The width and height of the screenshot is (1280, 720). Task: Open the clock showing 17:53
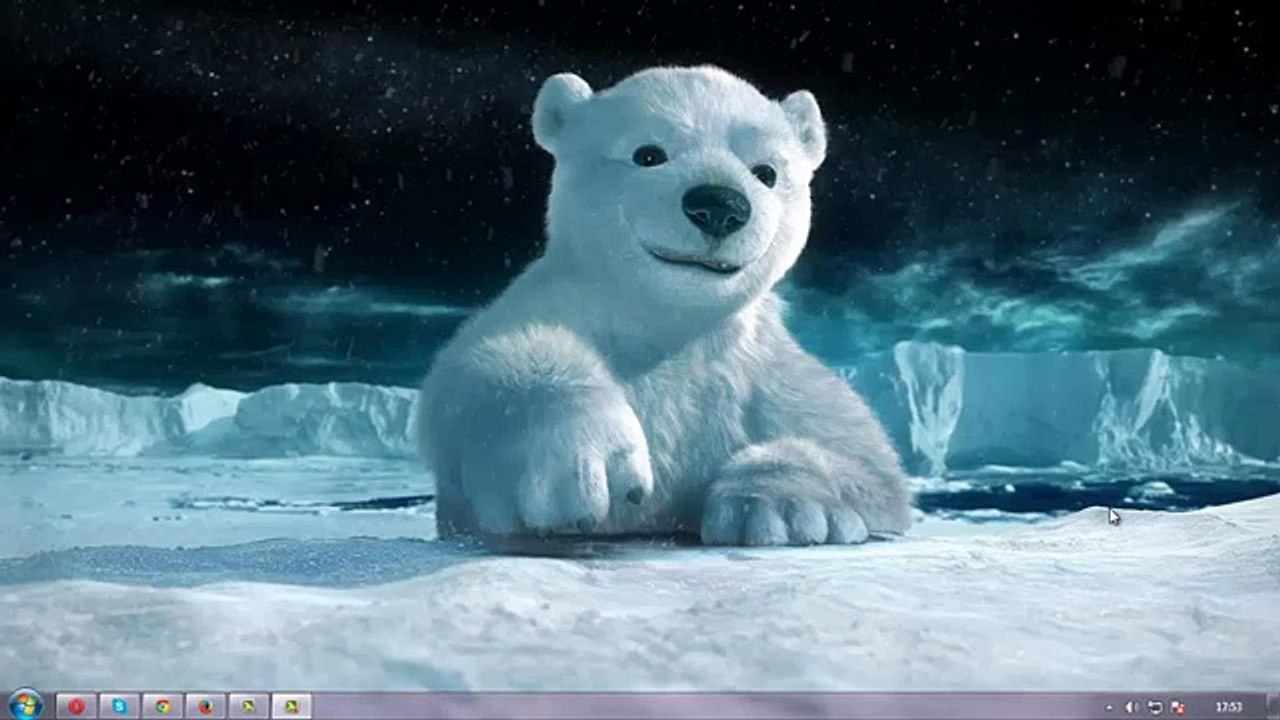pyautogui.click(x=1229, y=707)
